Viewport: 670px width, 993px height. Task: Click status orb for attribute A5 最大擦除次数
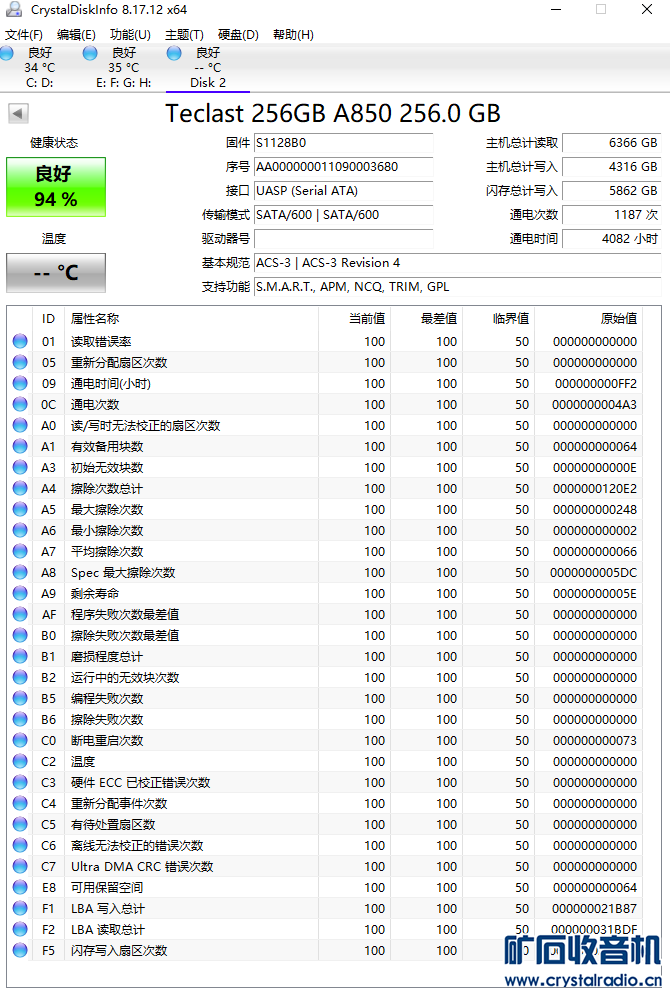(20, 509)
